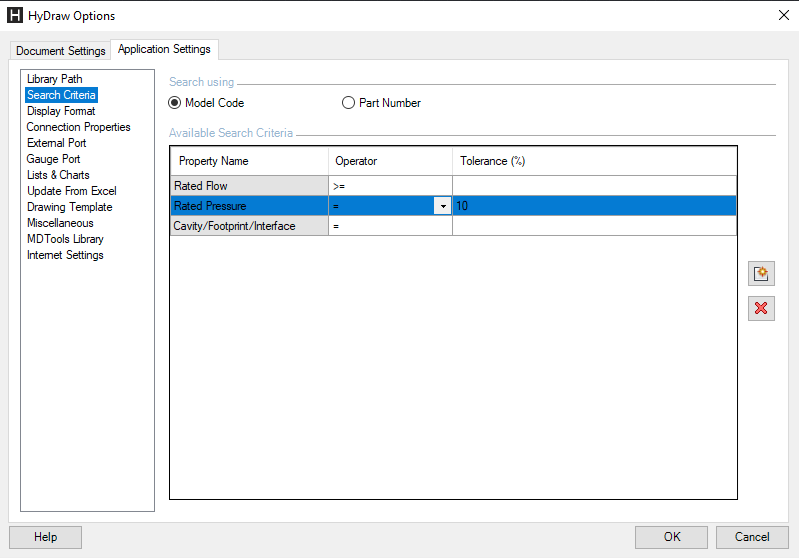
Task: Click the HyDraw logo icon in title bar
Action: coord(15,15)
